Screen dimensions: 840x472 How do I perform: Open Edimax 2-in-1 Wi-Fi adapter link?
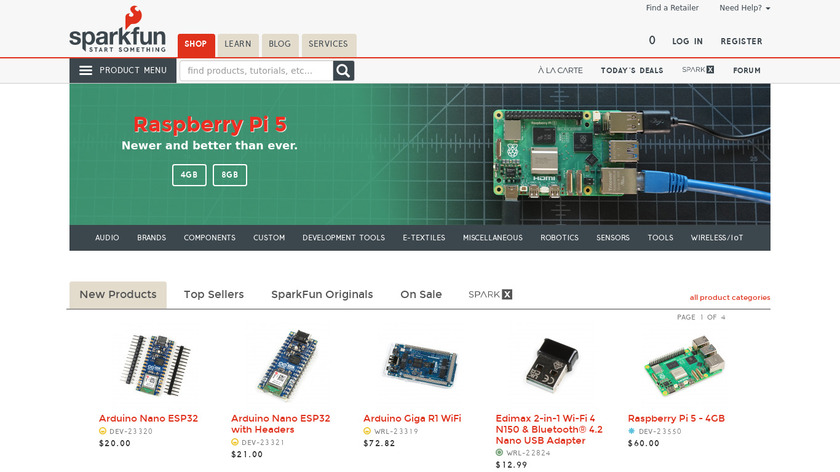pos(549,430)
